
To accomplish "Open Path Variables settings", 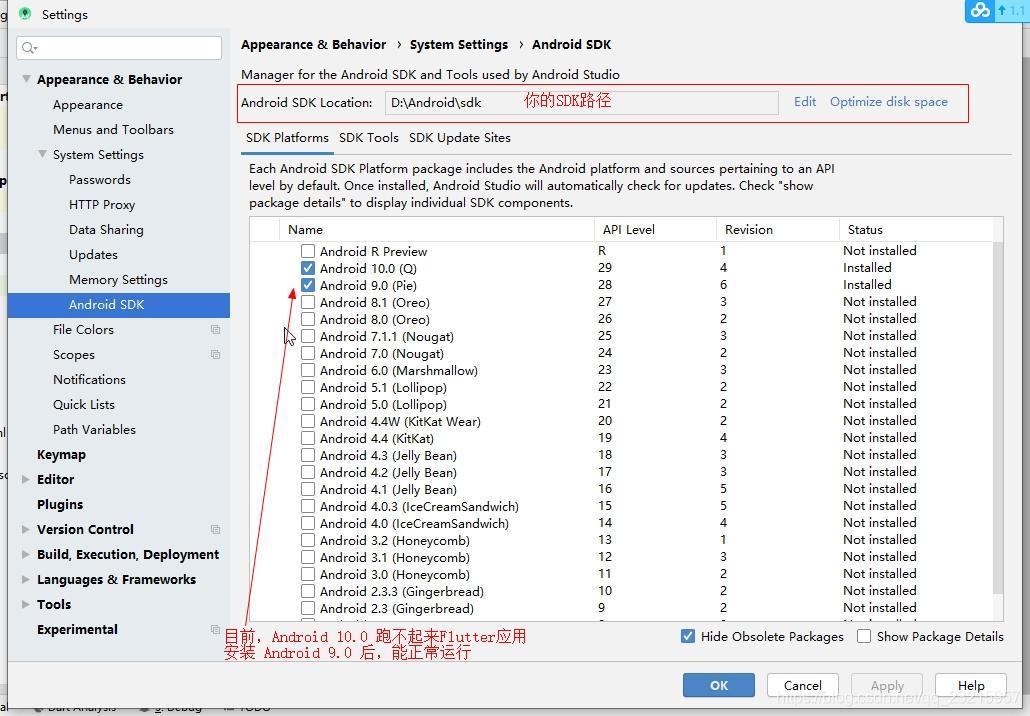I will pyautogui.click(x=95, y=429).
